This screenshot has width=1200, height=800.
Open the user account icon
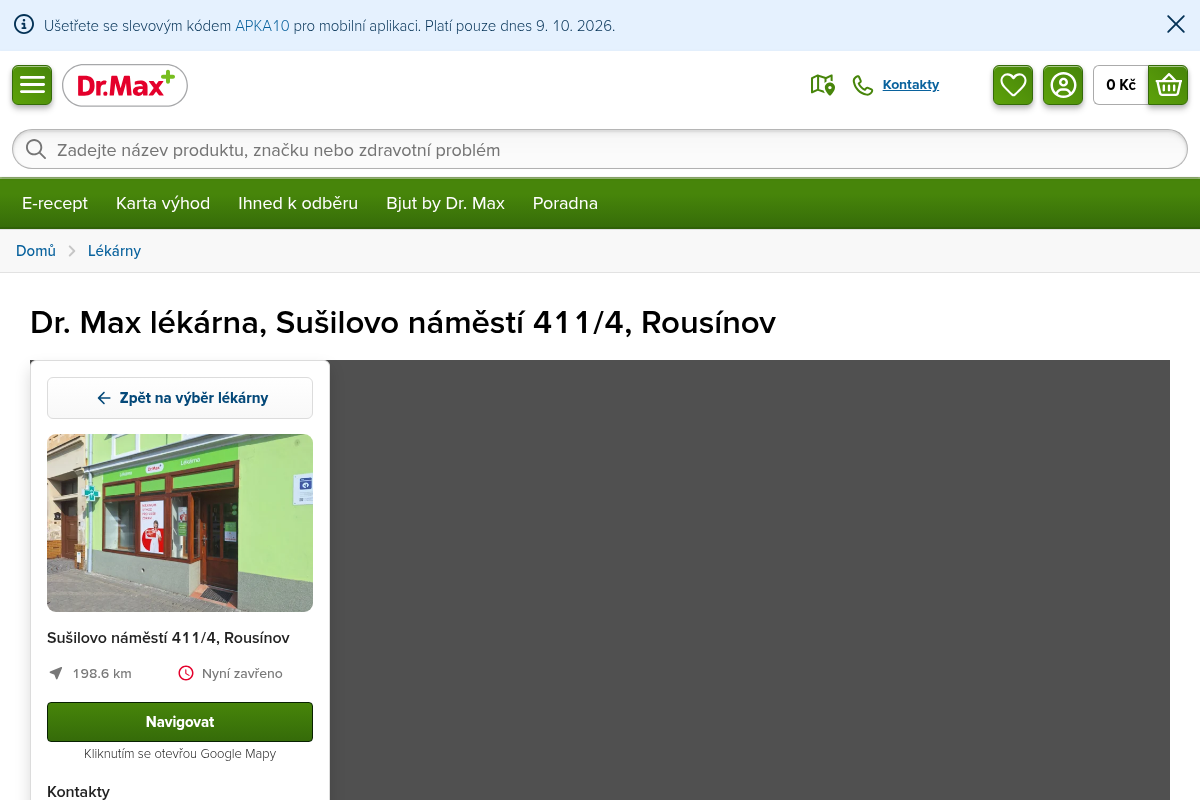(x=1063, y=85)
